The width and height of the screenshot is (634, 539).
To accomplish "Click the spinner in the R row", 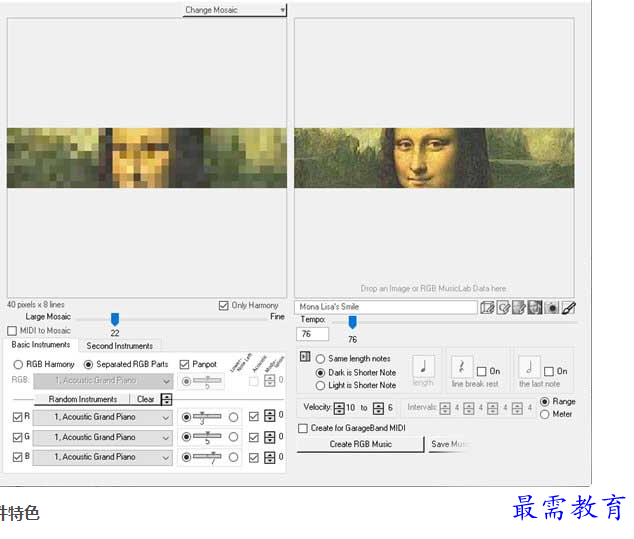I will 270,416.
